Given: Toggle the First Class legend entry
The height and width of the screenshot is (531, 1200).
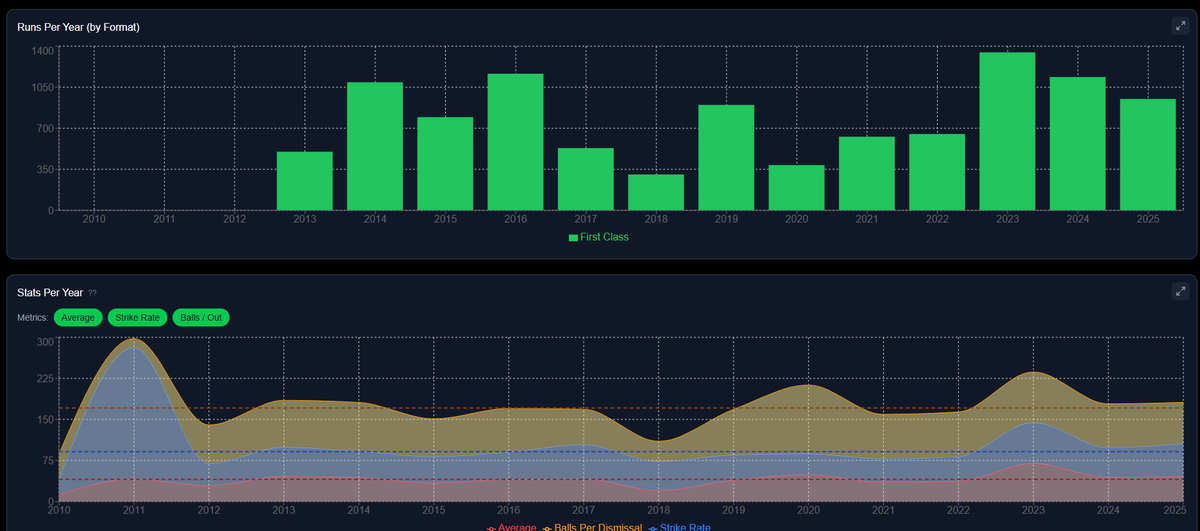Looking at the screenshot, I should [x=599, y=237].
